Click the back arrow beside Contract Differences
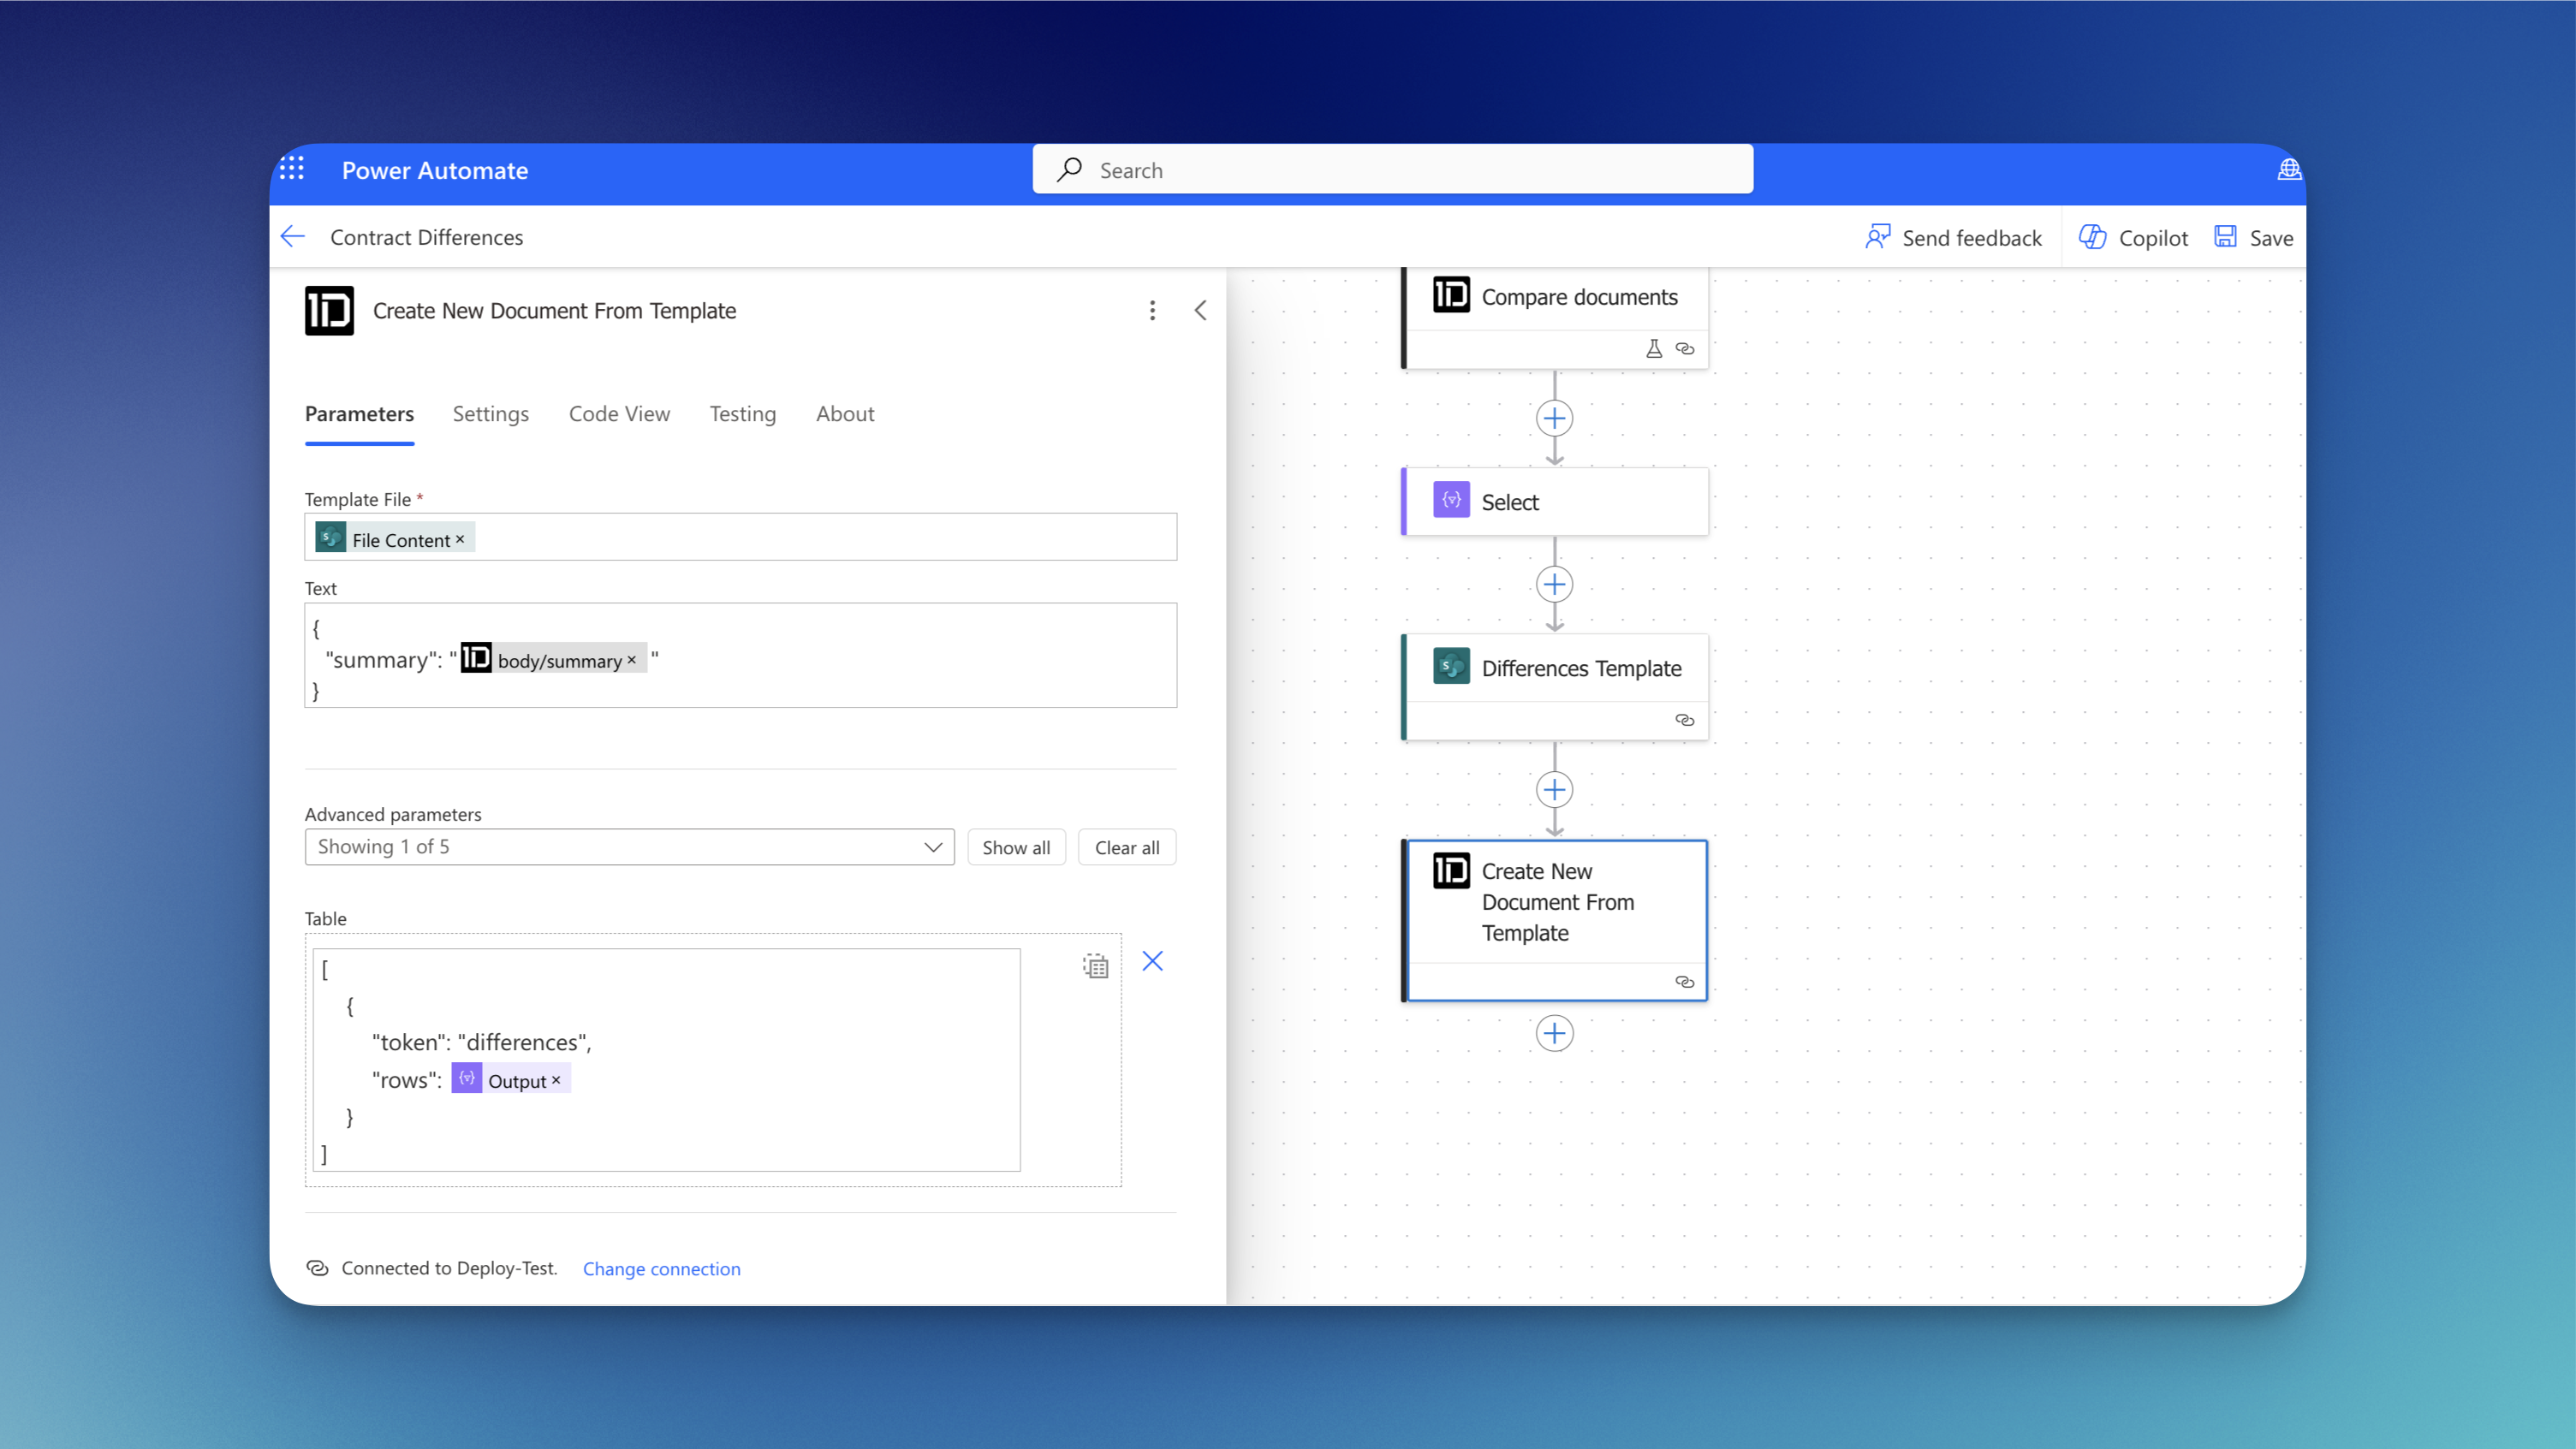Image resolution: width=2576 pixels, height=1449 pixels. coord(293,237)
